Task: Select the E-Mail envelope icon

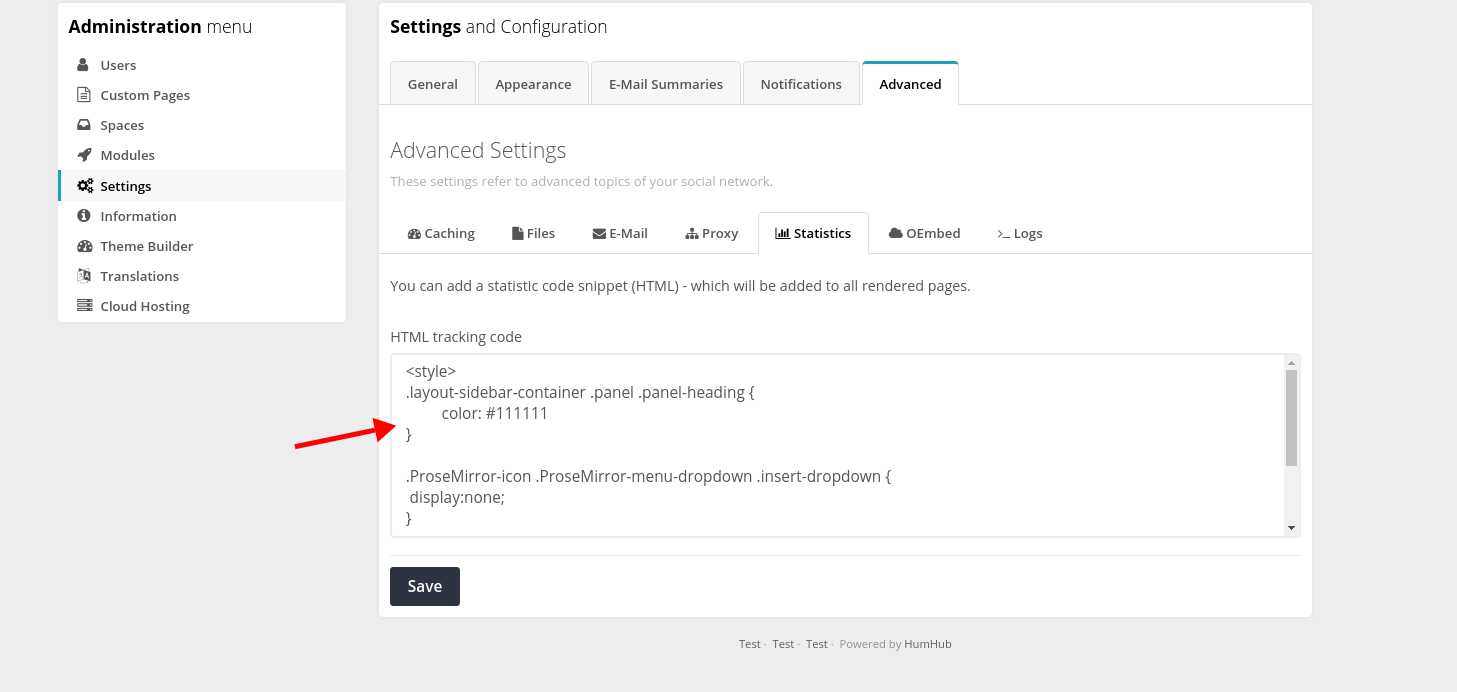Action: [x=597, y=232]
